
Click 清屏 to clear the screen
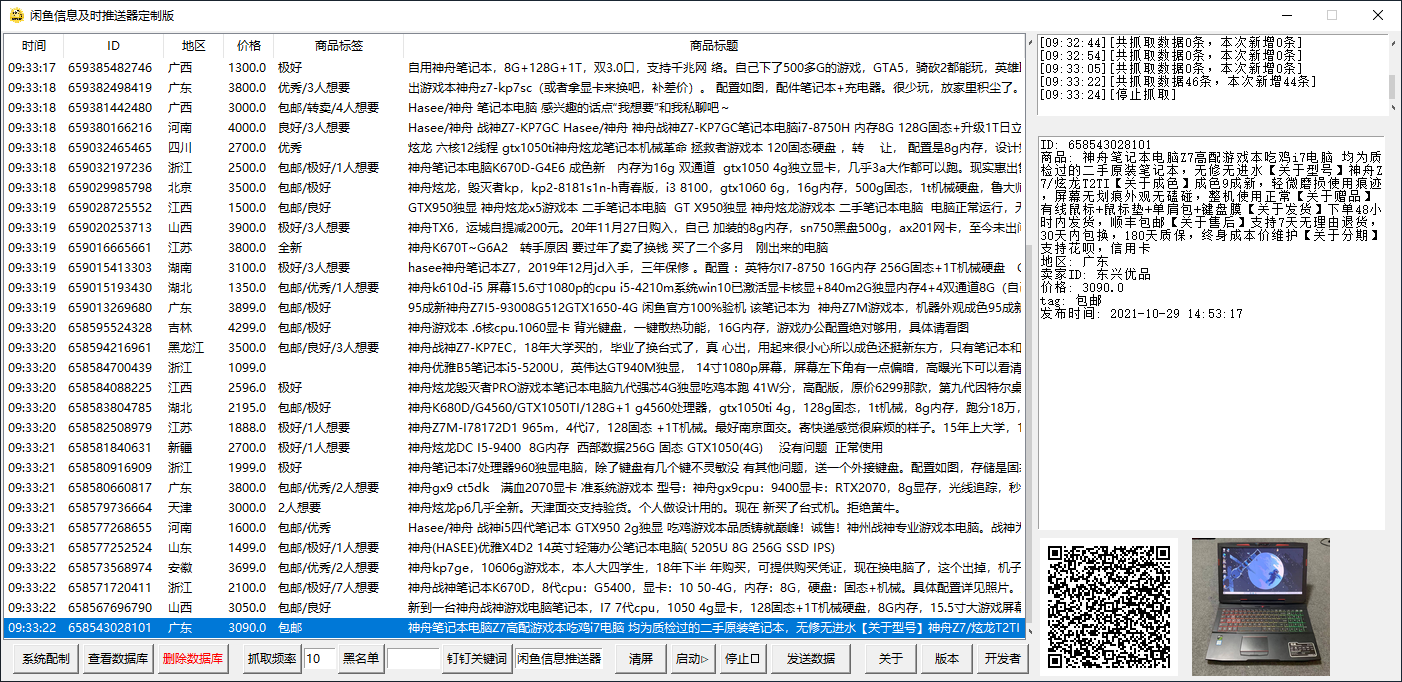point(641,659)
